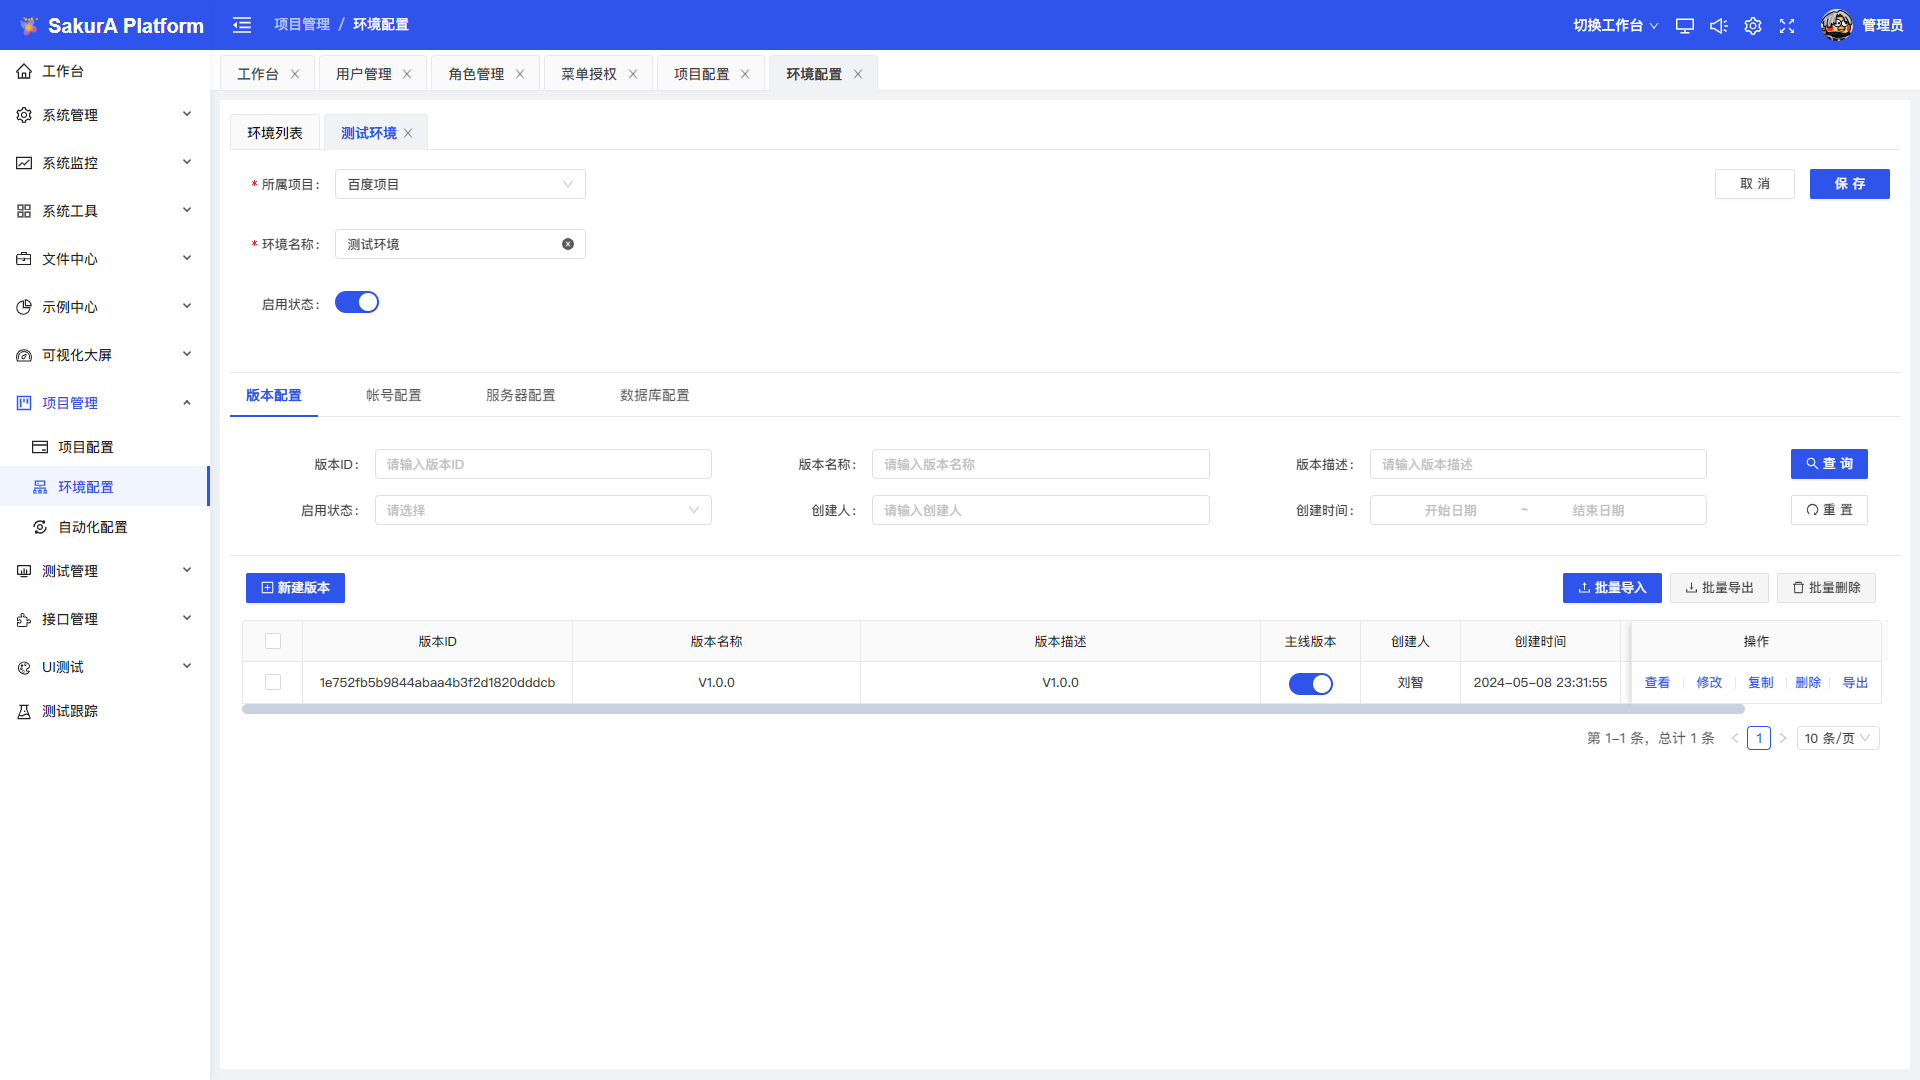Close the 测试环境 sub-tab with X

(x=408, y=133)
